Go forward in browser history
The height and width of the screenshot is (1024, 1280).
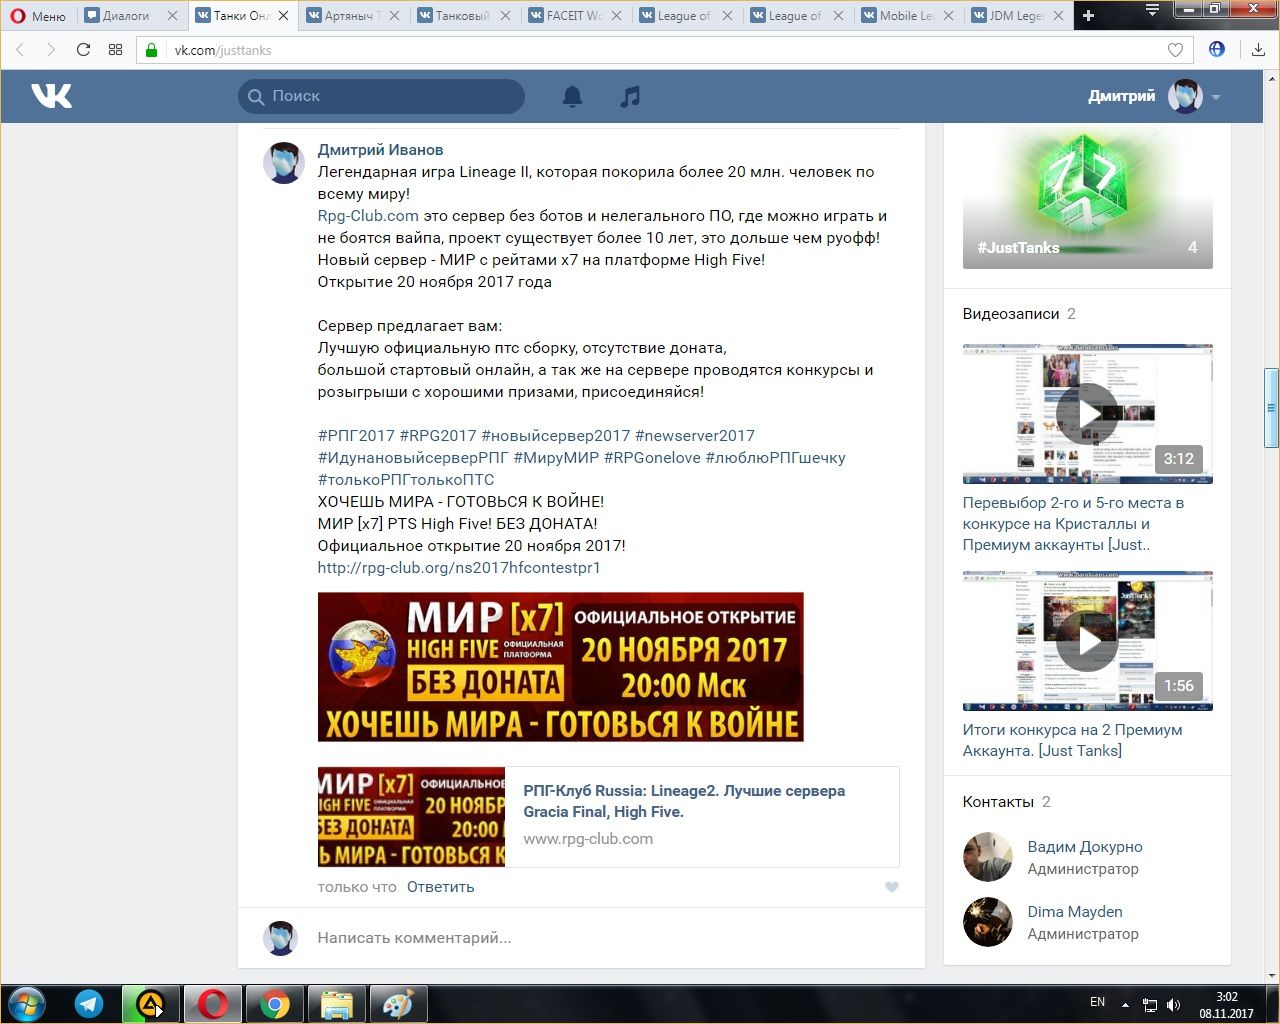pos(51,50)
